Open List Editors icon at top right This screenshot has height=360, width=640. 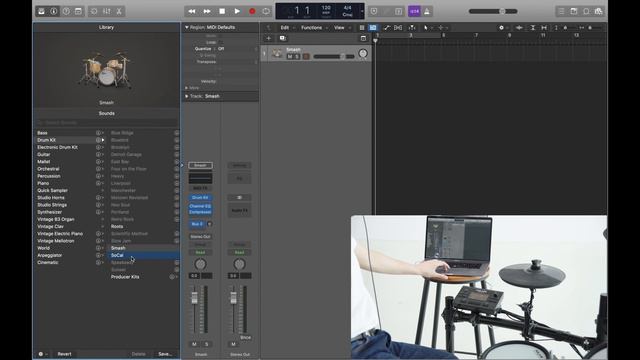[562, 11]
